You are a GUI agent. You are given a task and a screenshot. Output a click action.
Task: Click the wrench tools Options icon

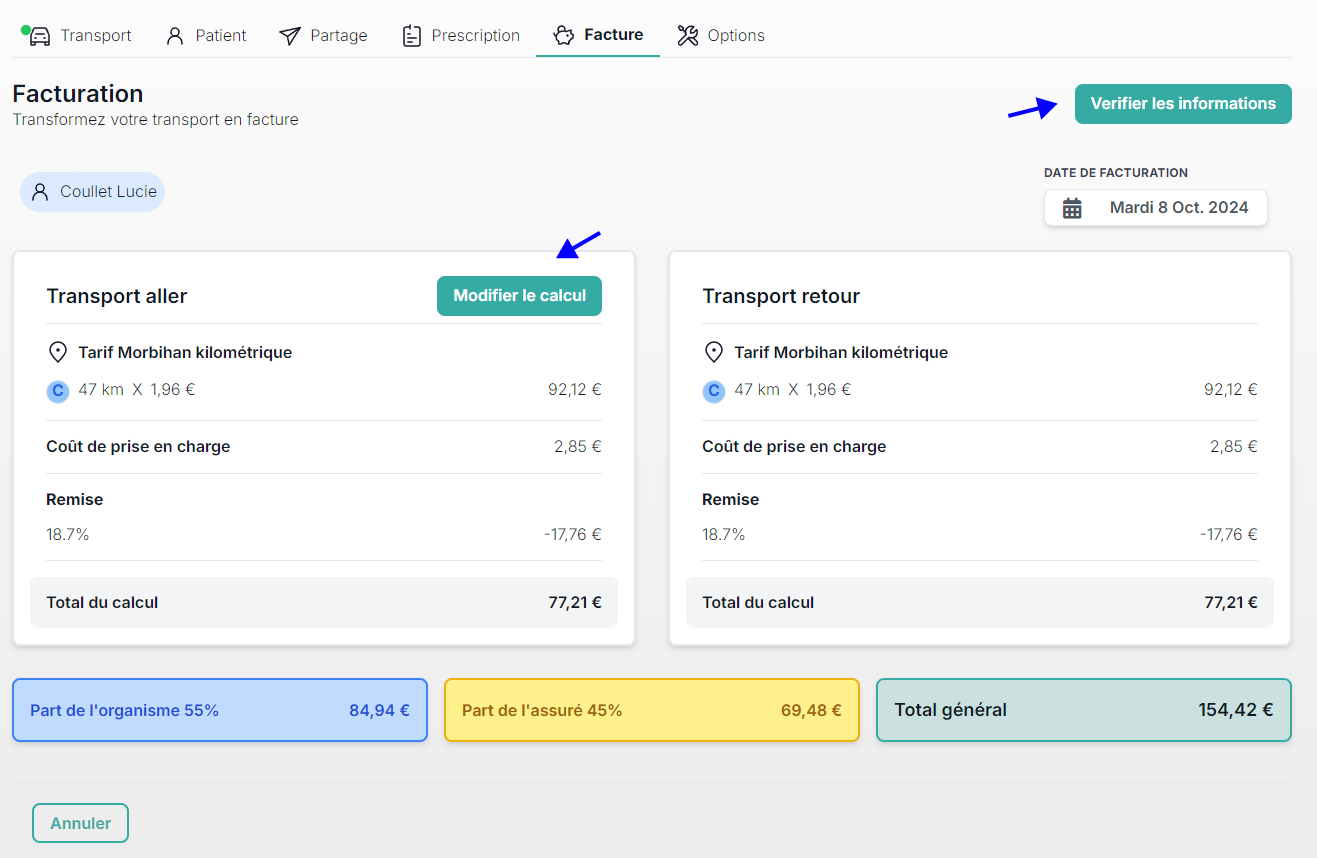[688, 35]
